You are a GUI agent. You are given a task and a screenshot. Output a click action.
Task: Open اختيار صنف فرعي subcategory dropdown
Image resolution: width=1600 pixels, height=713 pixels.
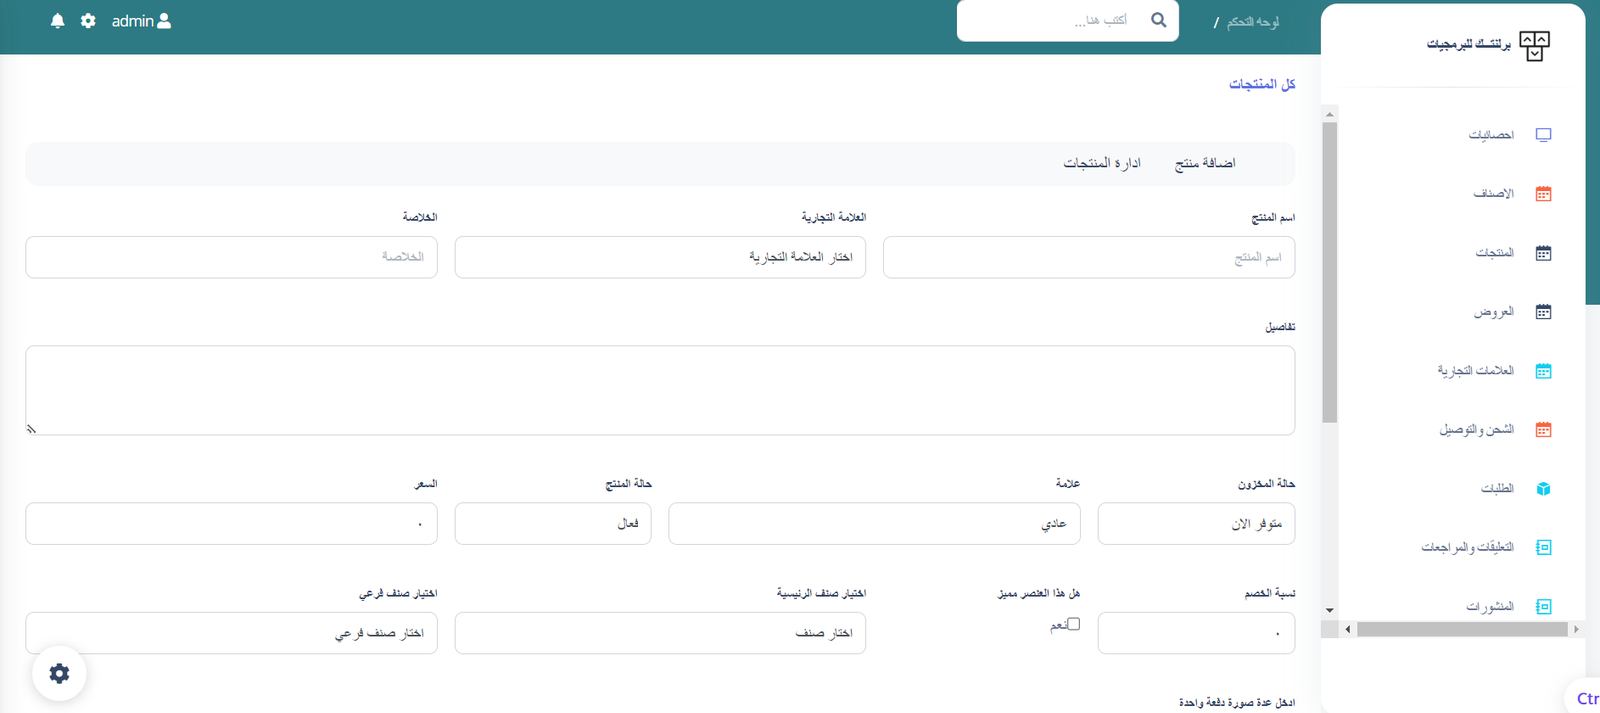231,633
